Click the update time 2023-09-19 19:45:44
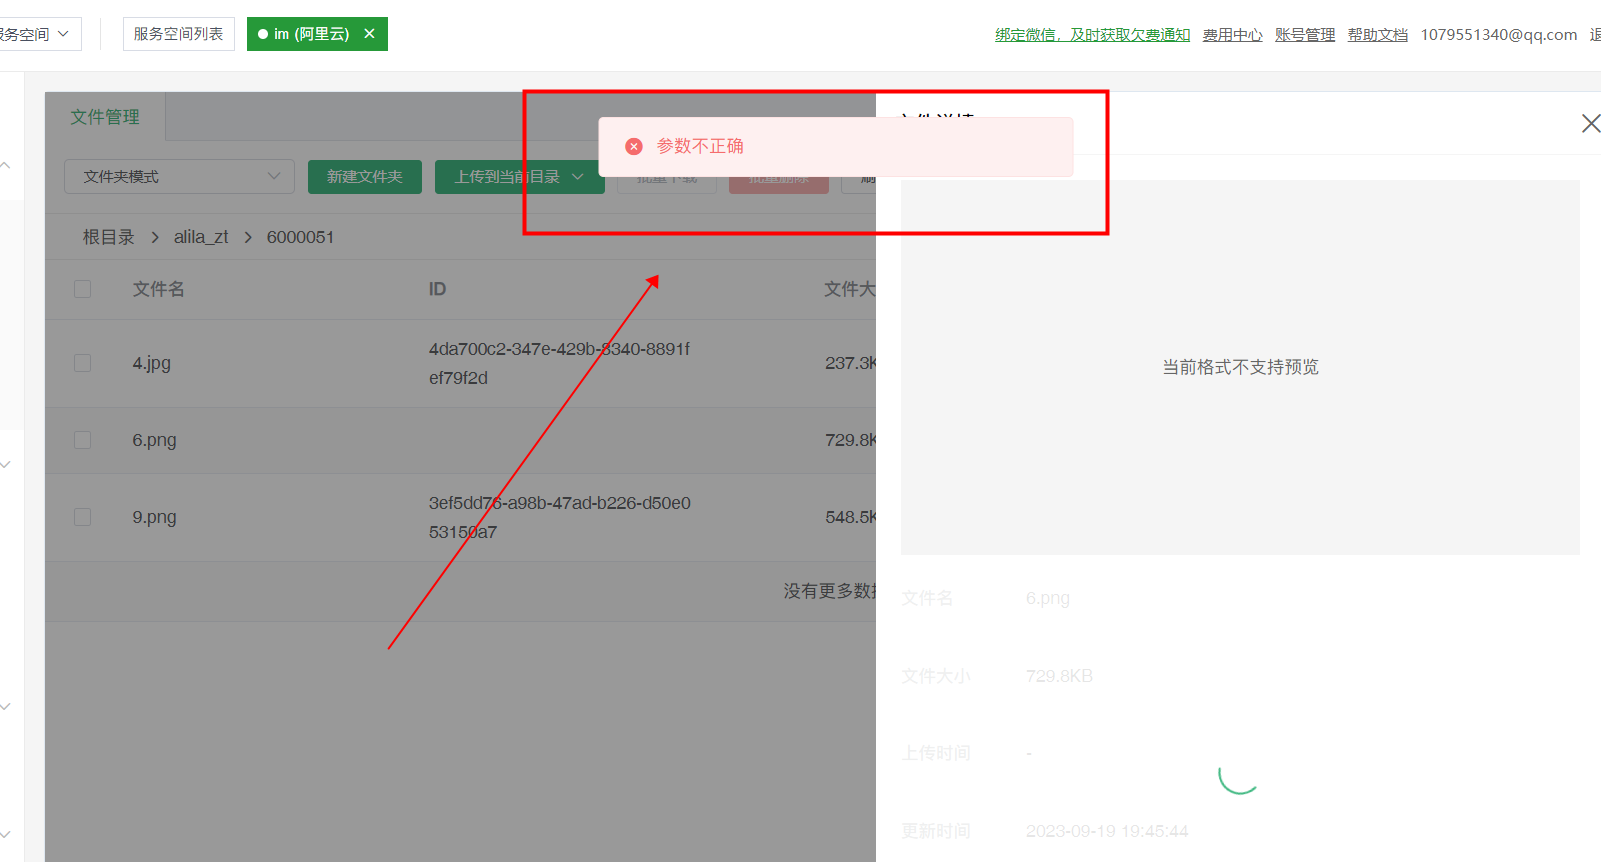 [1107, 831]
